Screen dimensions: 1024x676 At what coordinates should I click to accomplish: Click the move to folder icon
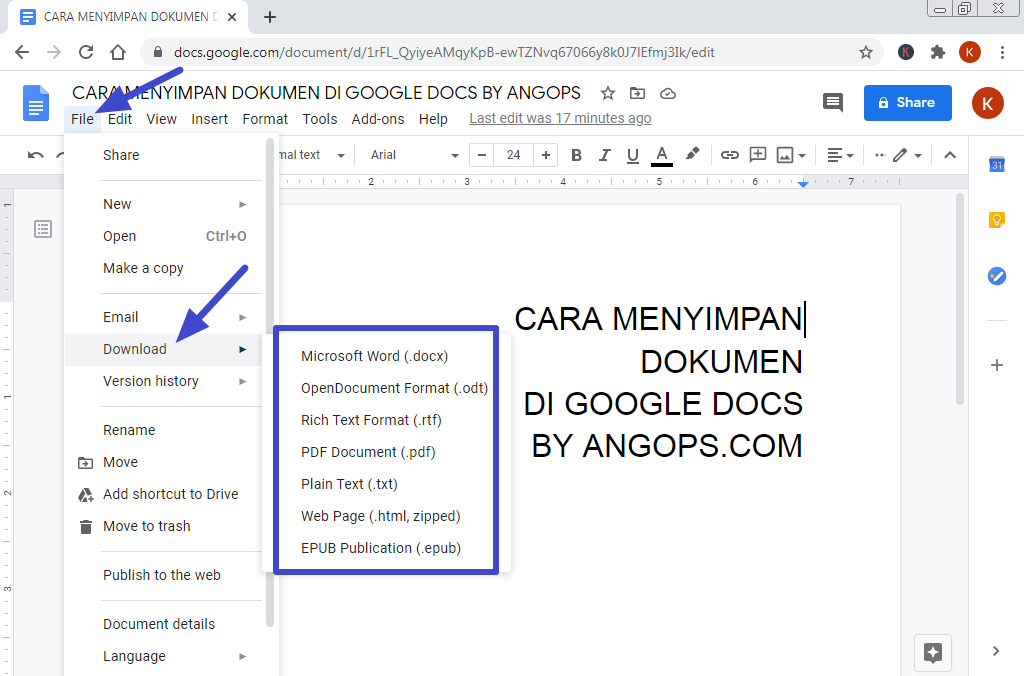point(637,93)
